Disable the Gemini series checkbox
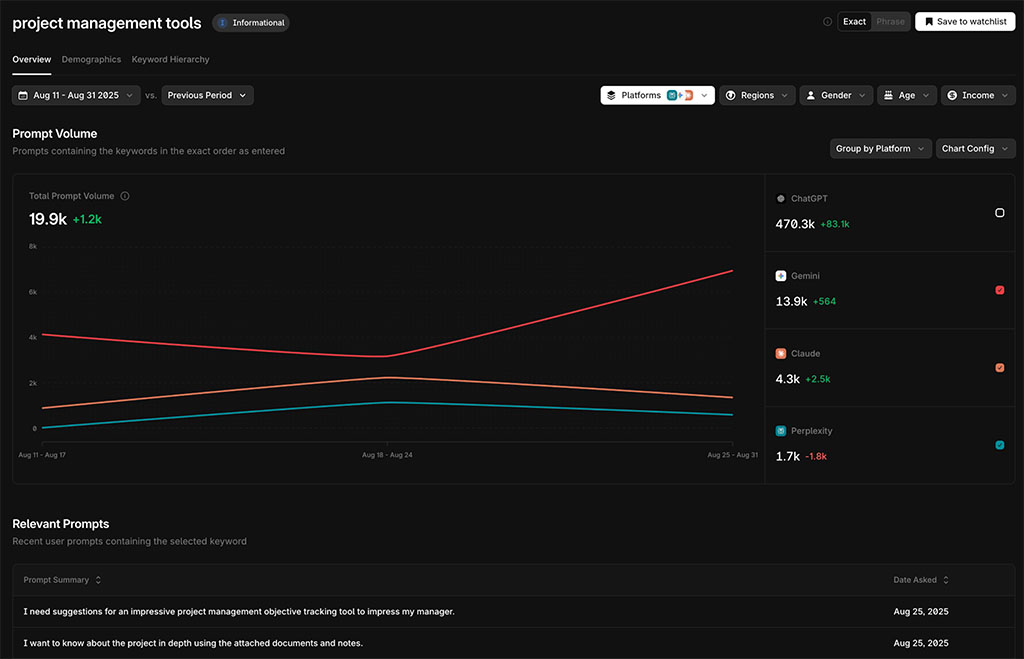Screen dimensions: 1024x659 click(999, 290)
